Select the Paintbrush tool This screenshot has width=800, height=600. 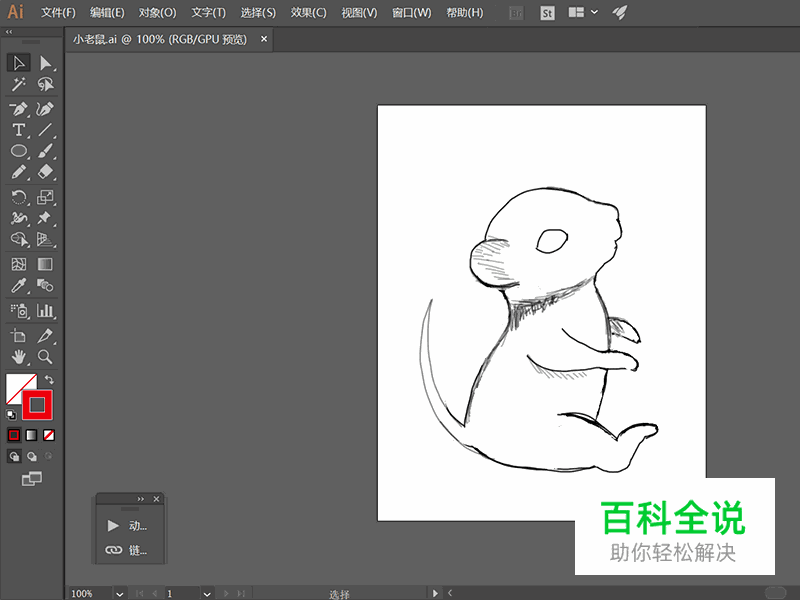click(x=41, y=151)
